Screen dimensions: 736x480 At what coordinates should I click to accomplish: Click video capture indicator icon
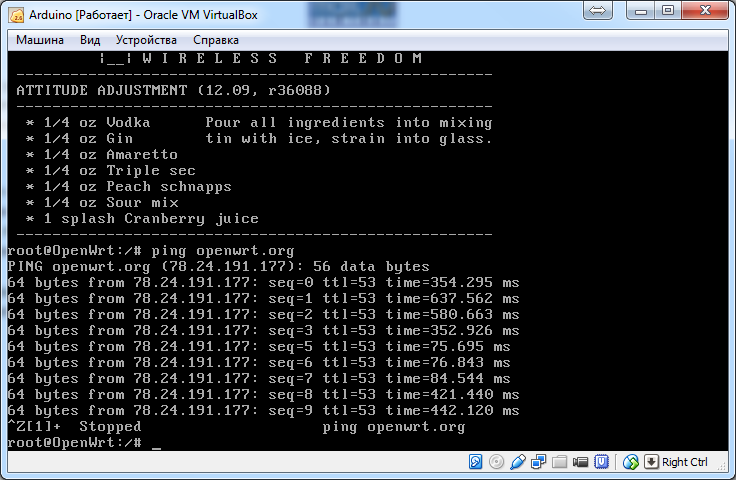(x=580, y=462)
